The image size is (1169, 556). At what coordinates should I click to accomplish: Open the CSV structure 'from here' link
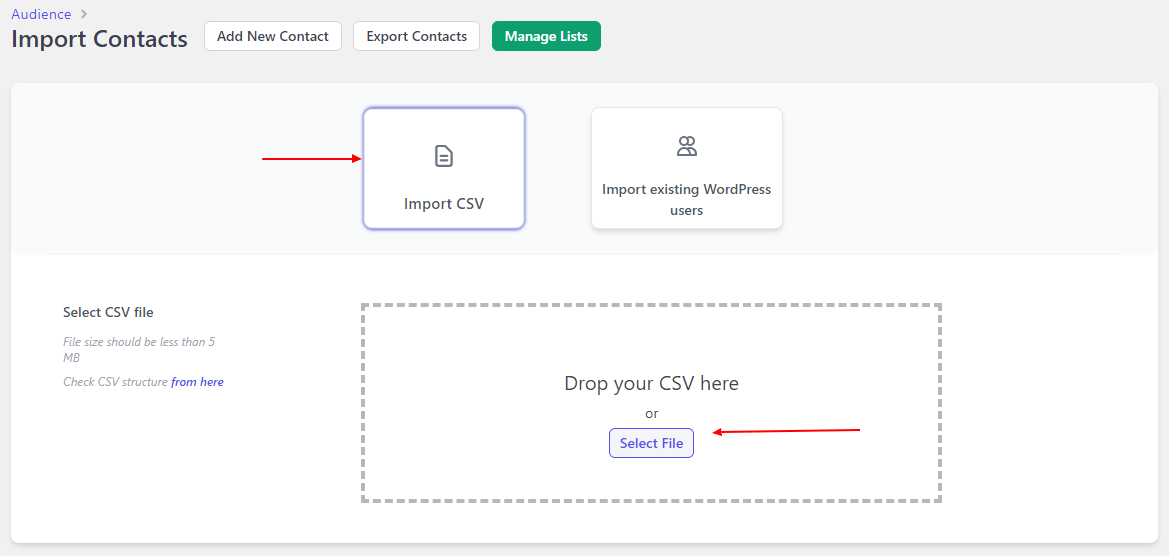[198, 382]
